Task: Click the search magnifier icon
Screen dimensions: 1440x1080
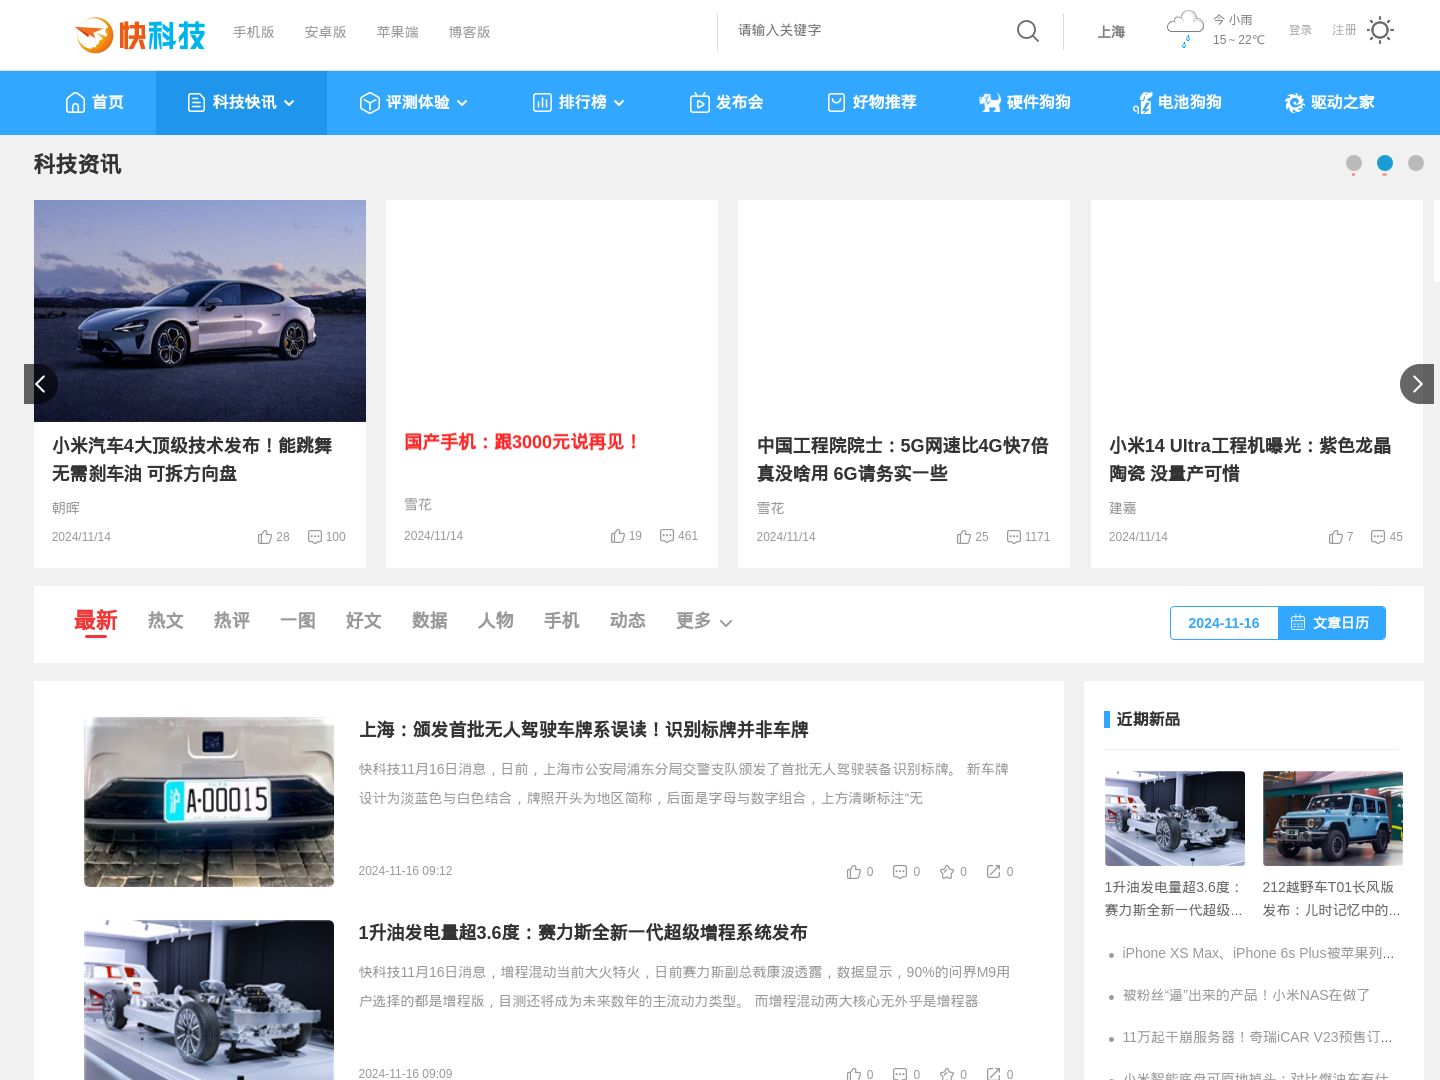Action: click(x=1028, y=31)
